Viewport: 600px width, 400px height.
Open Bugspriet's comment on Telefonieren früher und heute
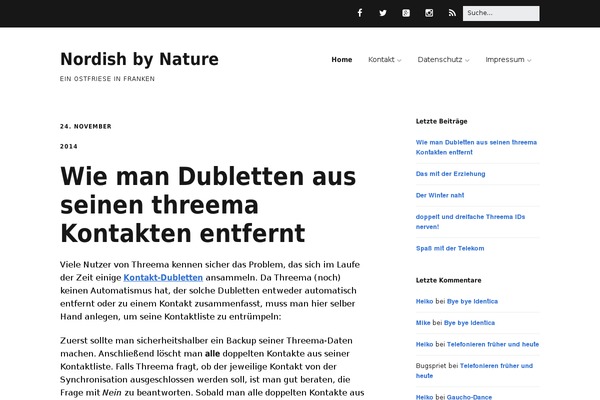click(474, 371)
